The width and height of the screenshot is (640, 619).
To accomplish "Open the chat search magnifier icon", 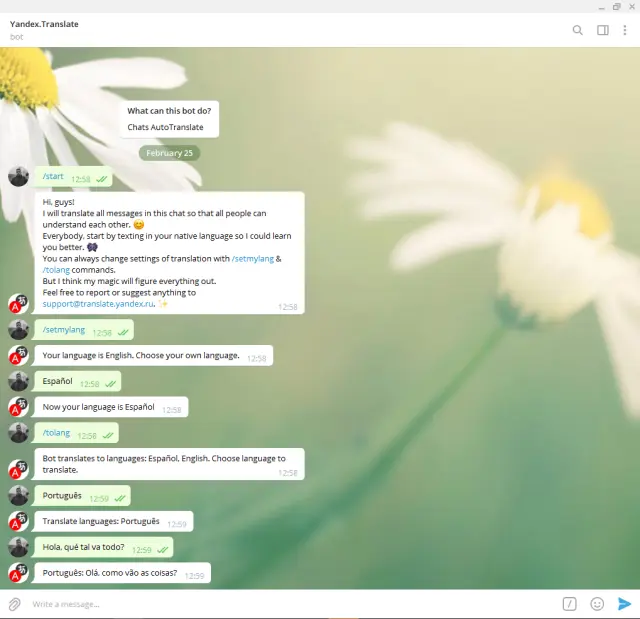I will 577,30.
